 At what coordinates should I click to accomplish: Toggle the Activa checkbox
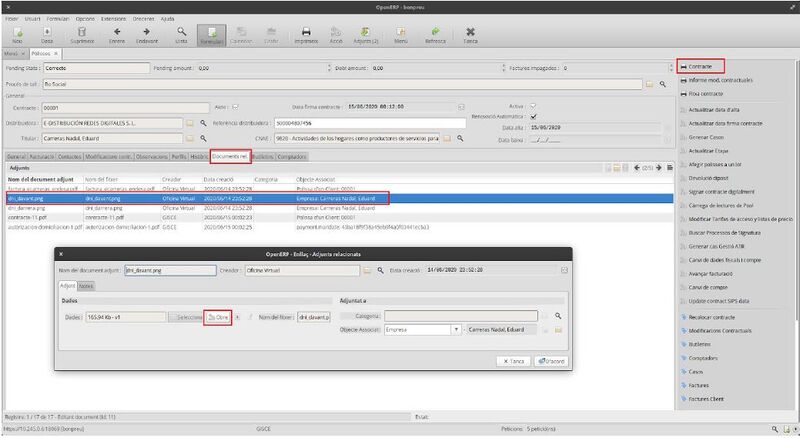pos(533,105)
